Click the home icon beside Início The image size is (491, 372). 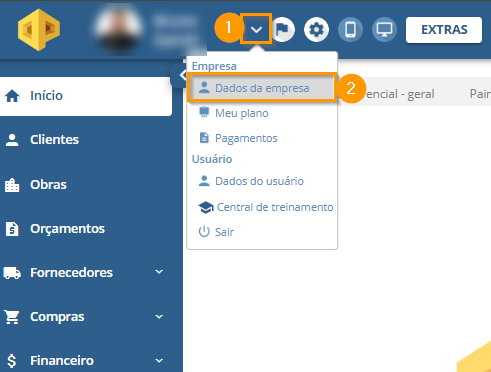pyautogui.click(x=12, y=96)
